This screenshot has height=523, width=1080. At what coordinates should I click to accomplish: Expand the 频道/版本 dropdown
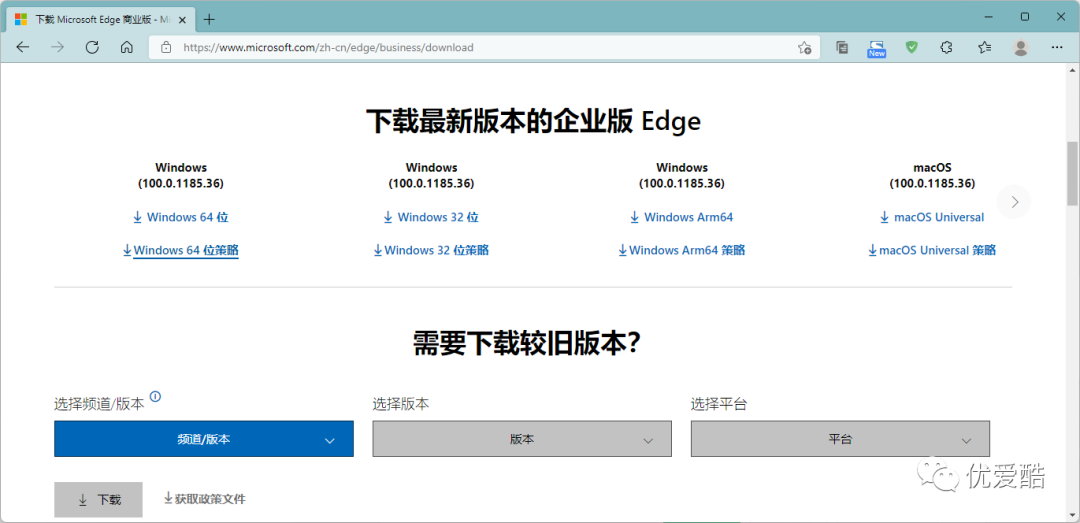204,439
